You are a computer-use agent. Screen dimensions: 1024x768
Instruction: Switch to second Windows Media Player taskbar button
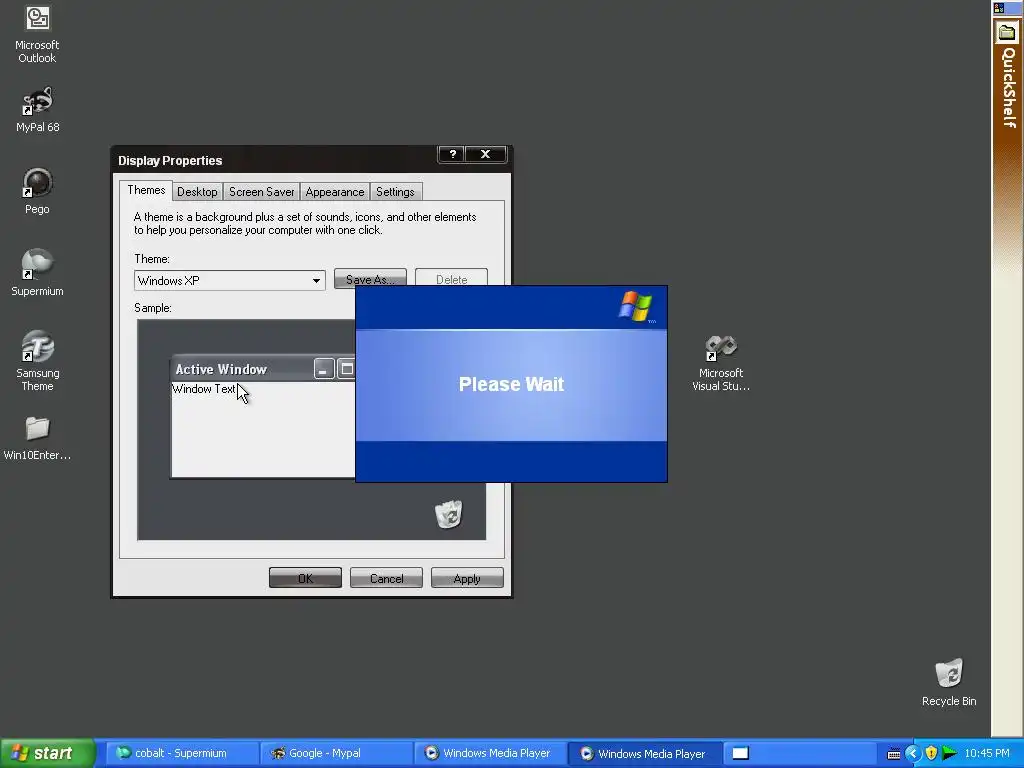(x=645, y=753)
